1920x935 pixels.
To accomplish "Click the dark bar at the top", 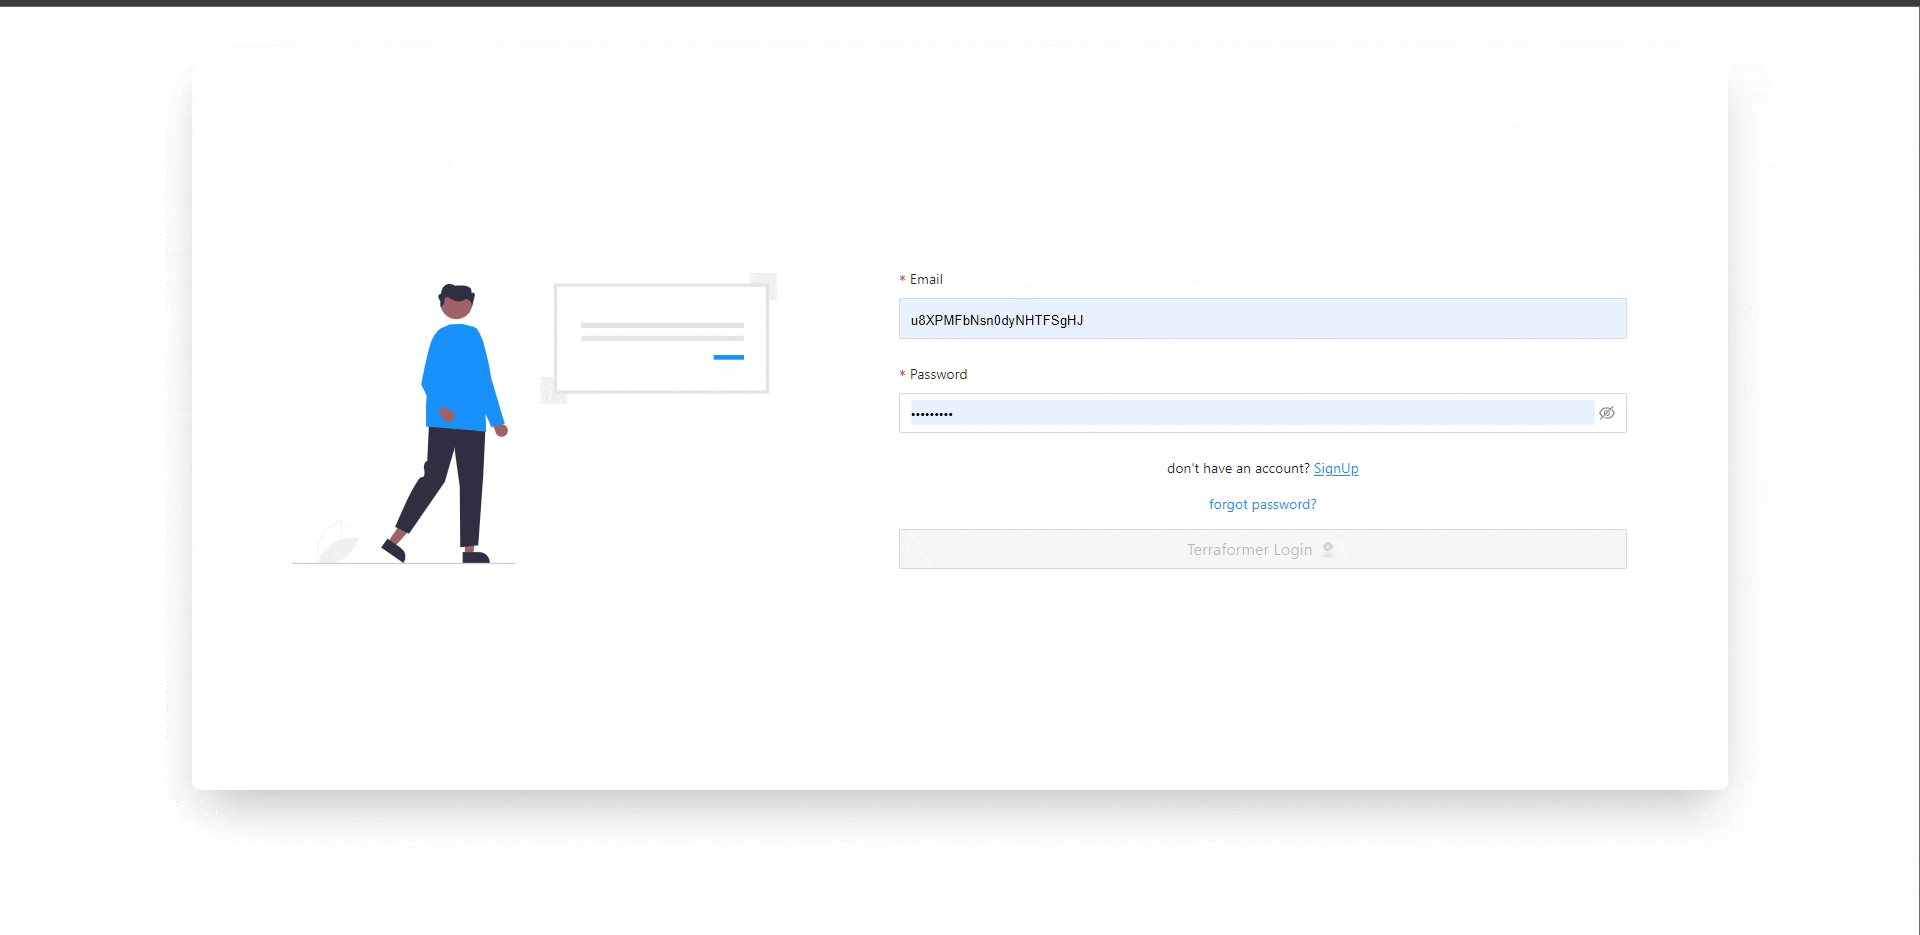I will (x=960, y=3).
